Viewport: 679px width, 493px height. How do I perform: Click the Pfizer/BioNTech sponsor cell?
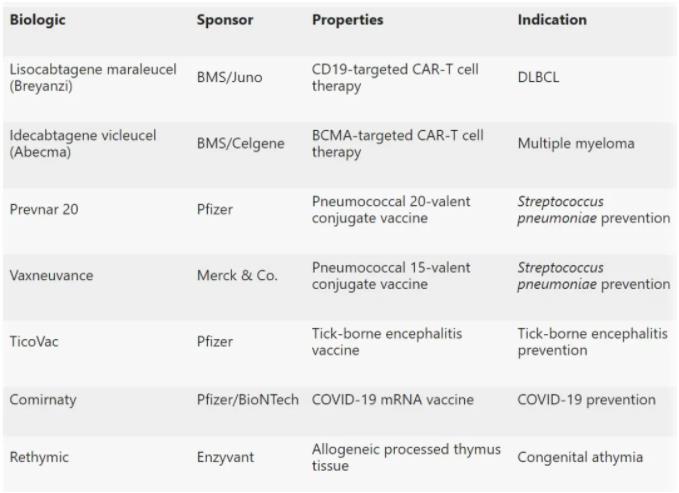pos(247,400)
